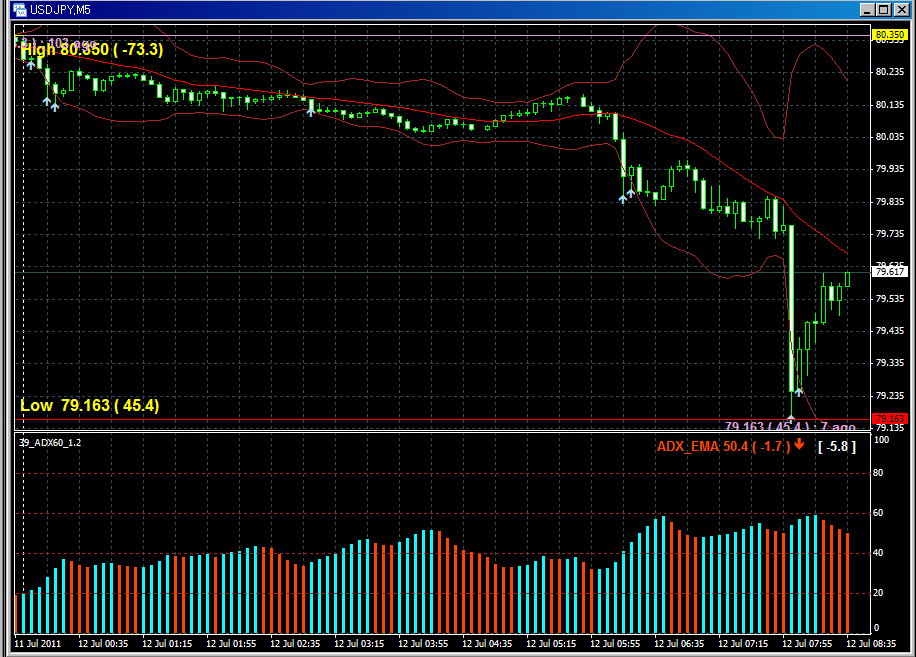Image resolution: width=916 pixels, height=657 pixels.
Task: Click the [ -5.8 ] value label
Action: click(x=836, y=446)
